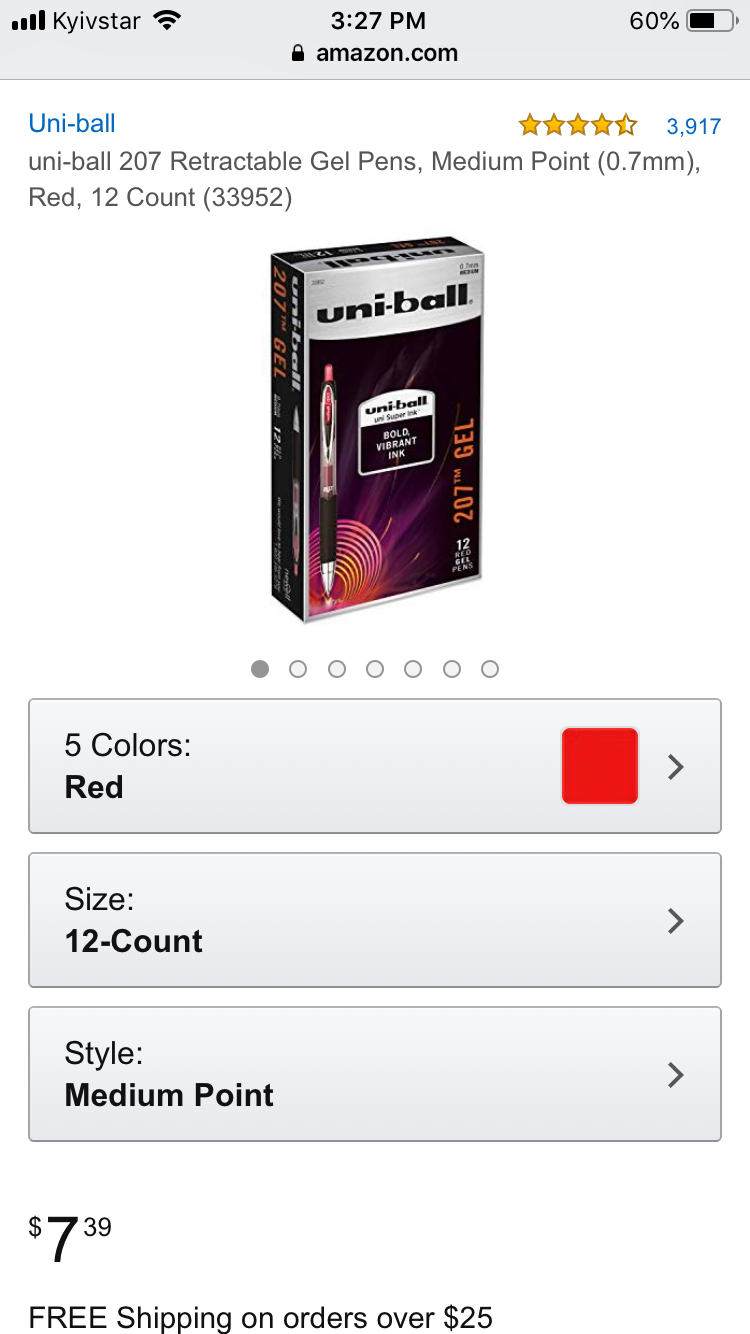Tap the uni-ball pen box product image

[375, 430]
